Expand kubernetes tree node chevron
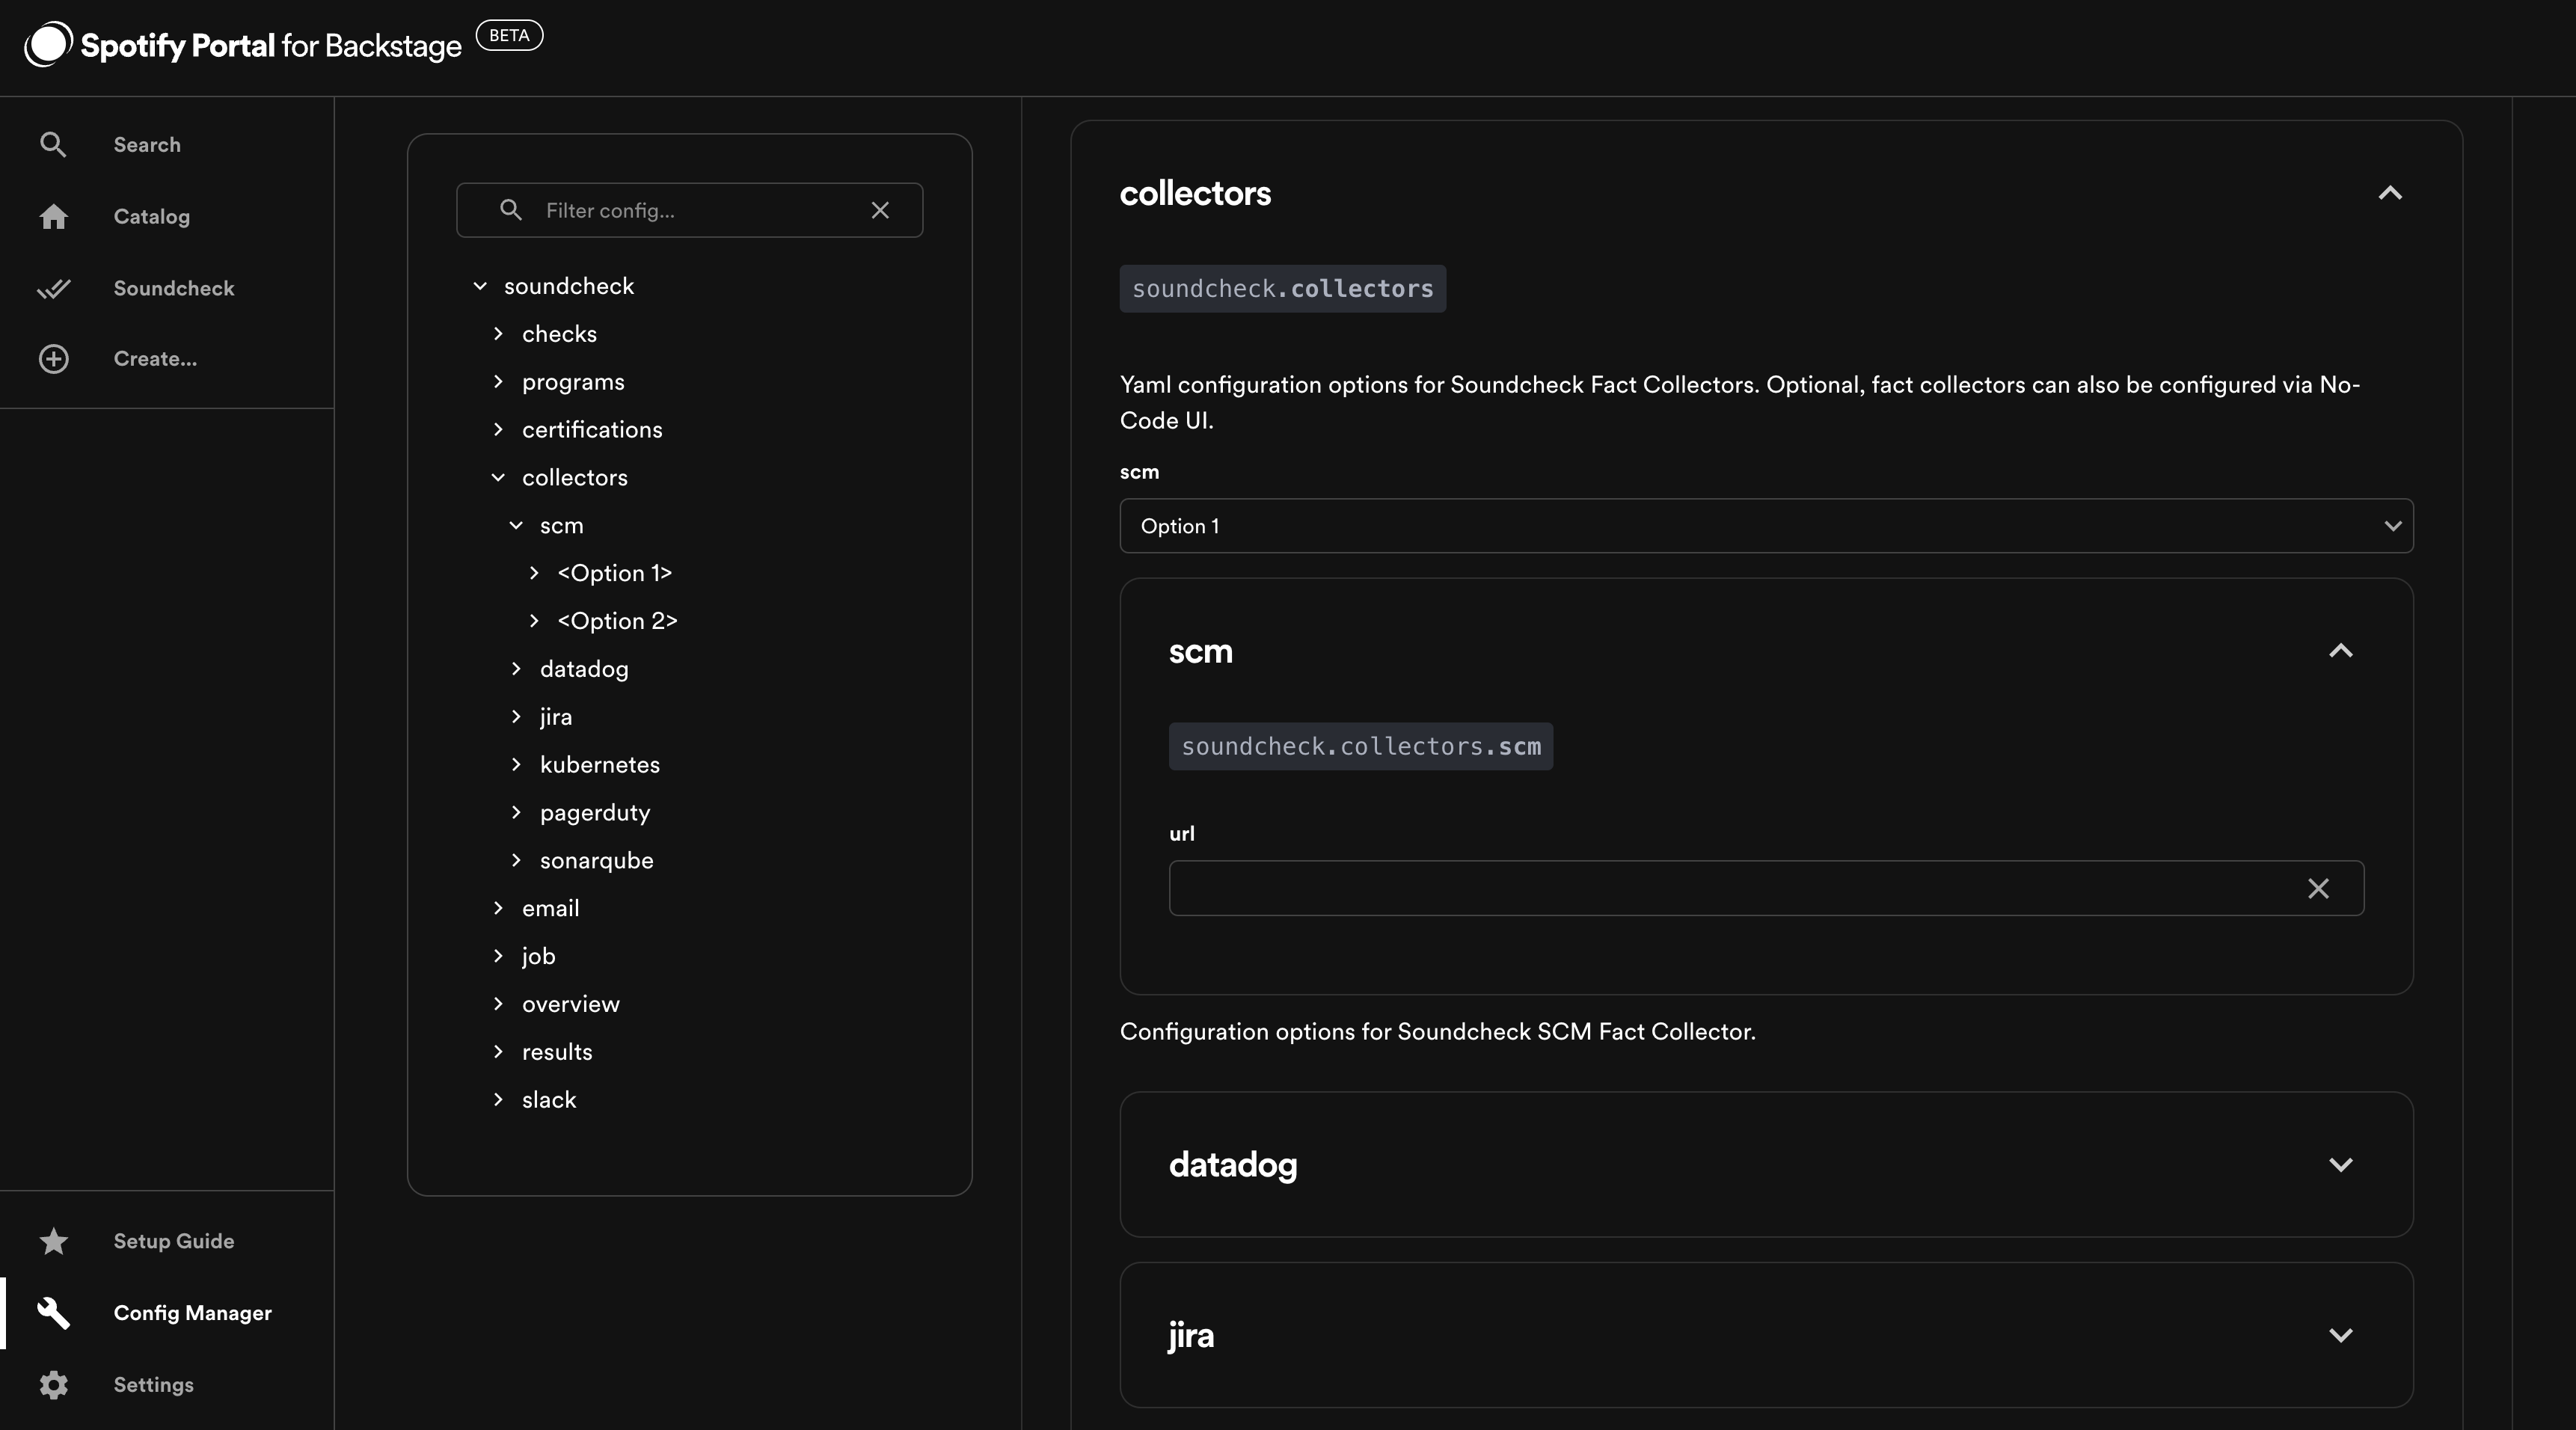Screen dimensions: 2576x1430 pyautogui.click(x=516, y=765)
